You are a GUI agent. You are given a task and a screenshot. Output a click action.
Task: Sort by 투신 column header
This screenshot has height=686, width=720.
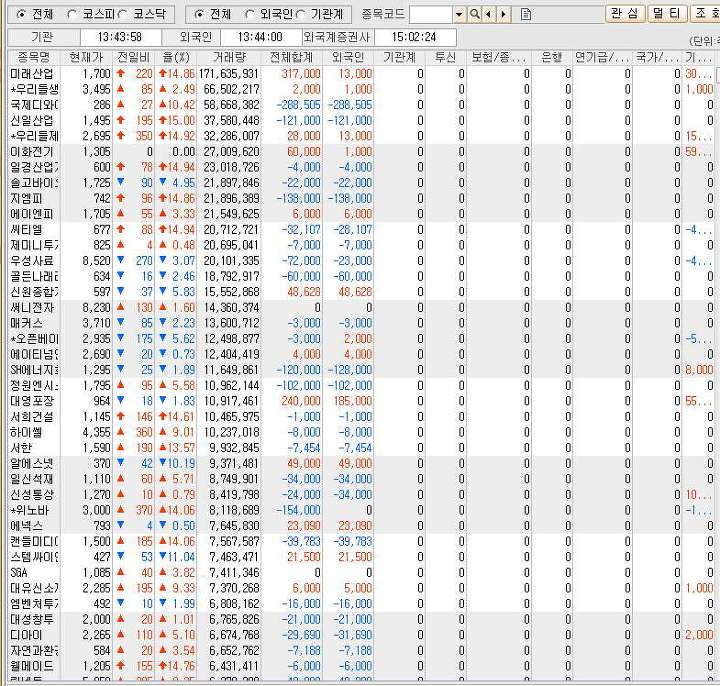[x=445, y=57]
